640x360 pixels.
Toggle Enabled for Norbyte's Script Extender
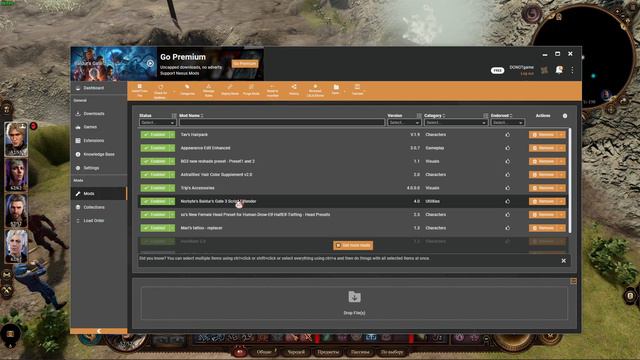pyautogui.click(x=154, y=201)
